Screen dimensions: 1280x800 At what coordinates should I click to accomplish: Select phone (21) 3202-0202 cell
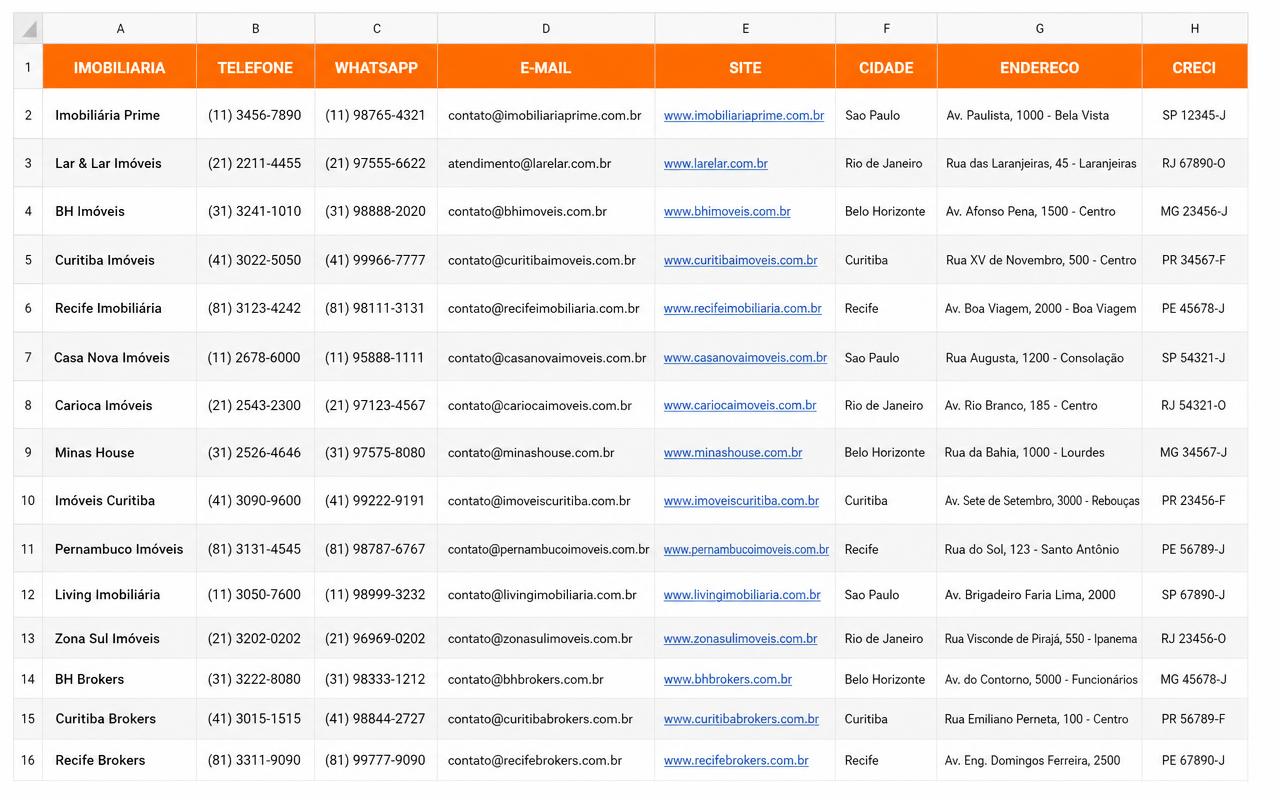256,638
